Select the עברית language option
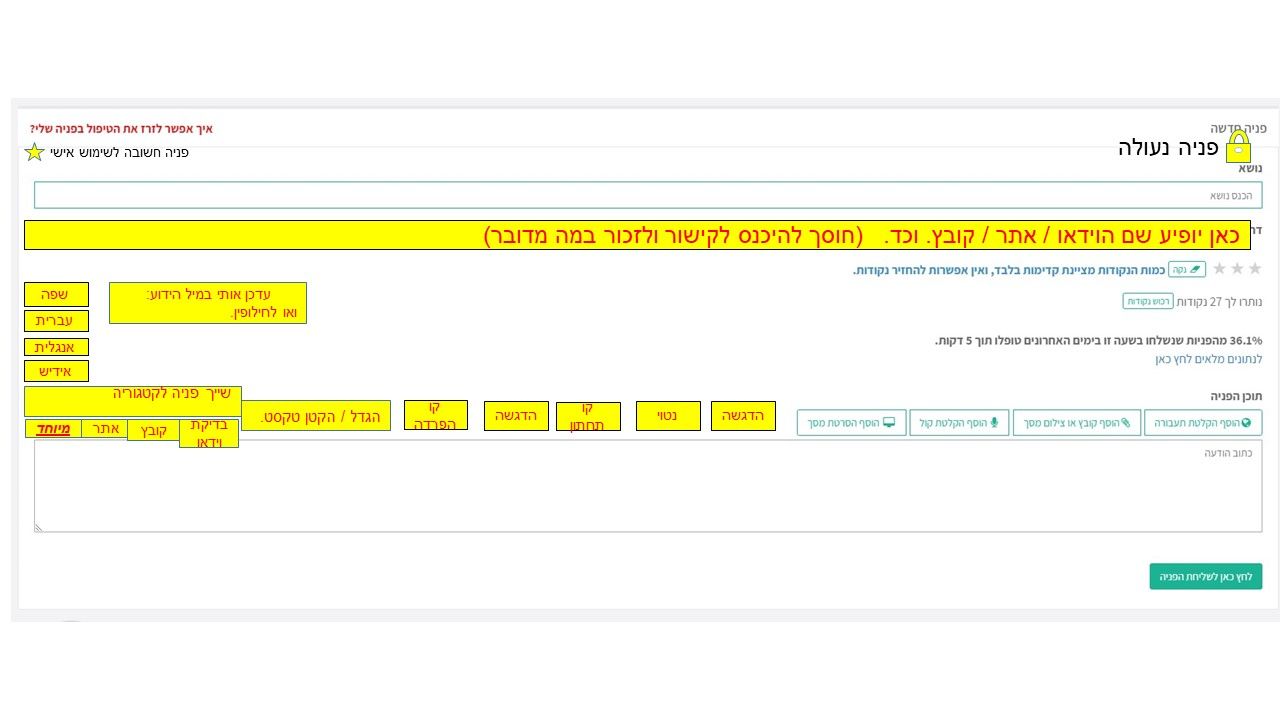1280x720 pixels. point(56,321)
